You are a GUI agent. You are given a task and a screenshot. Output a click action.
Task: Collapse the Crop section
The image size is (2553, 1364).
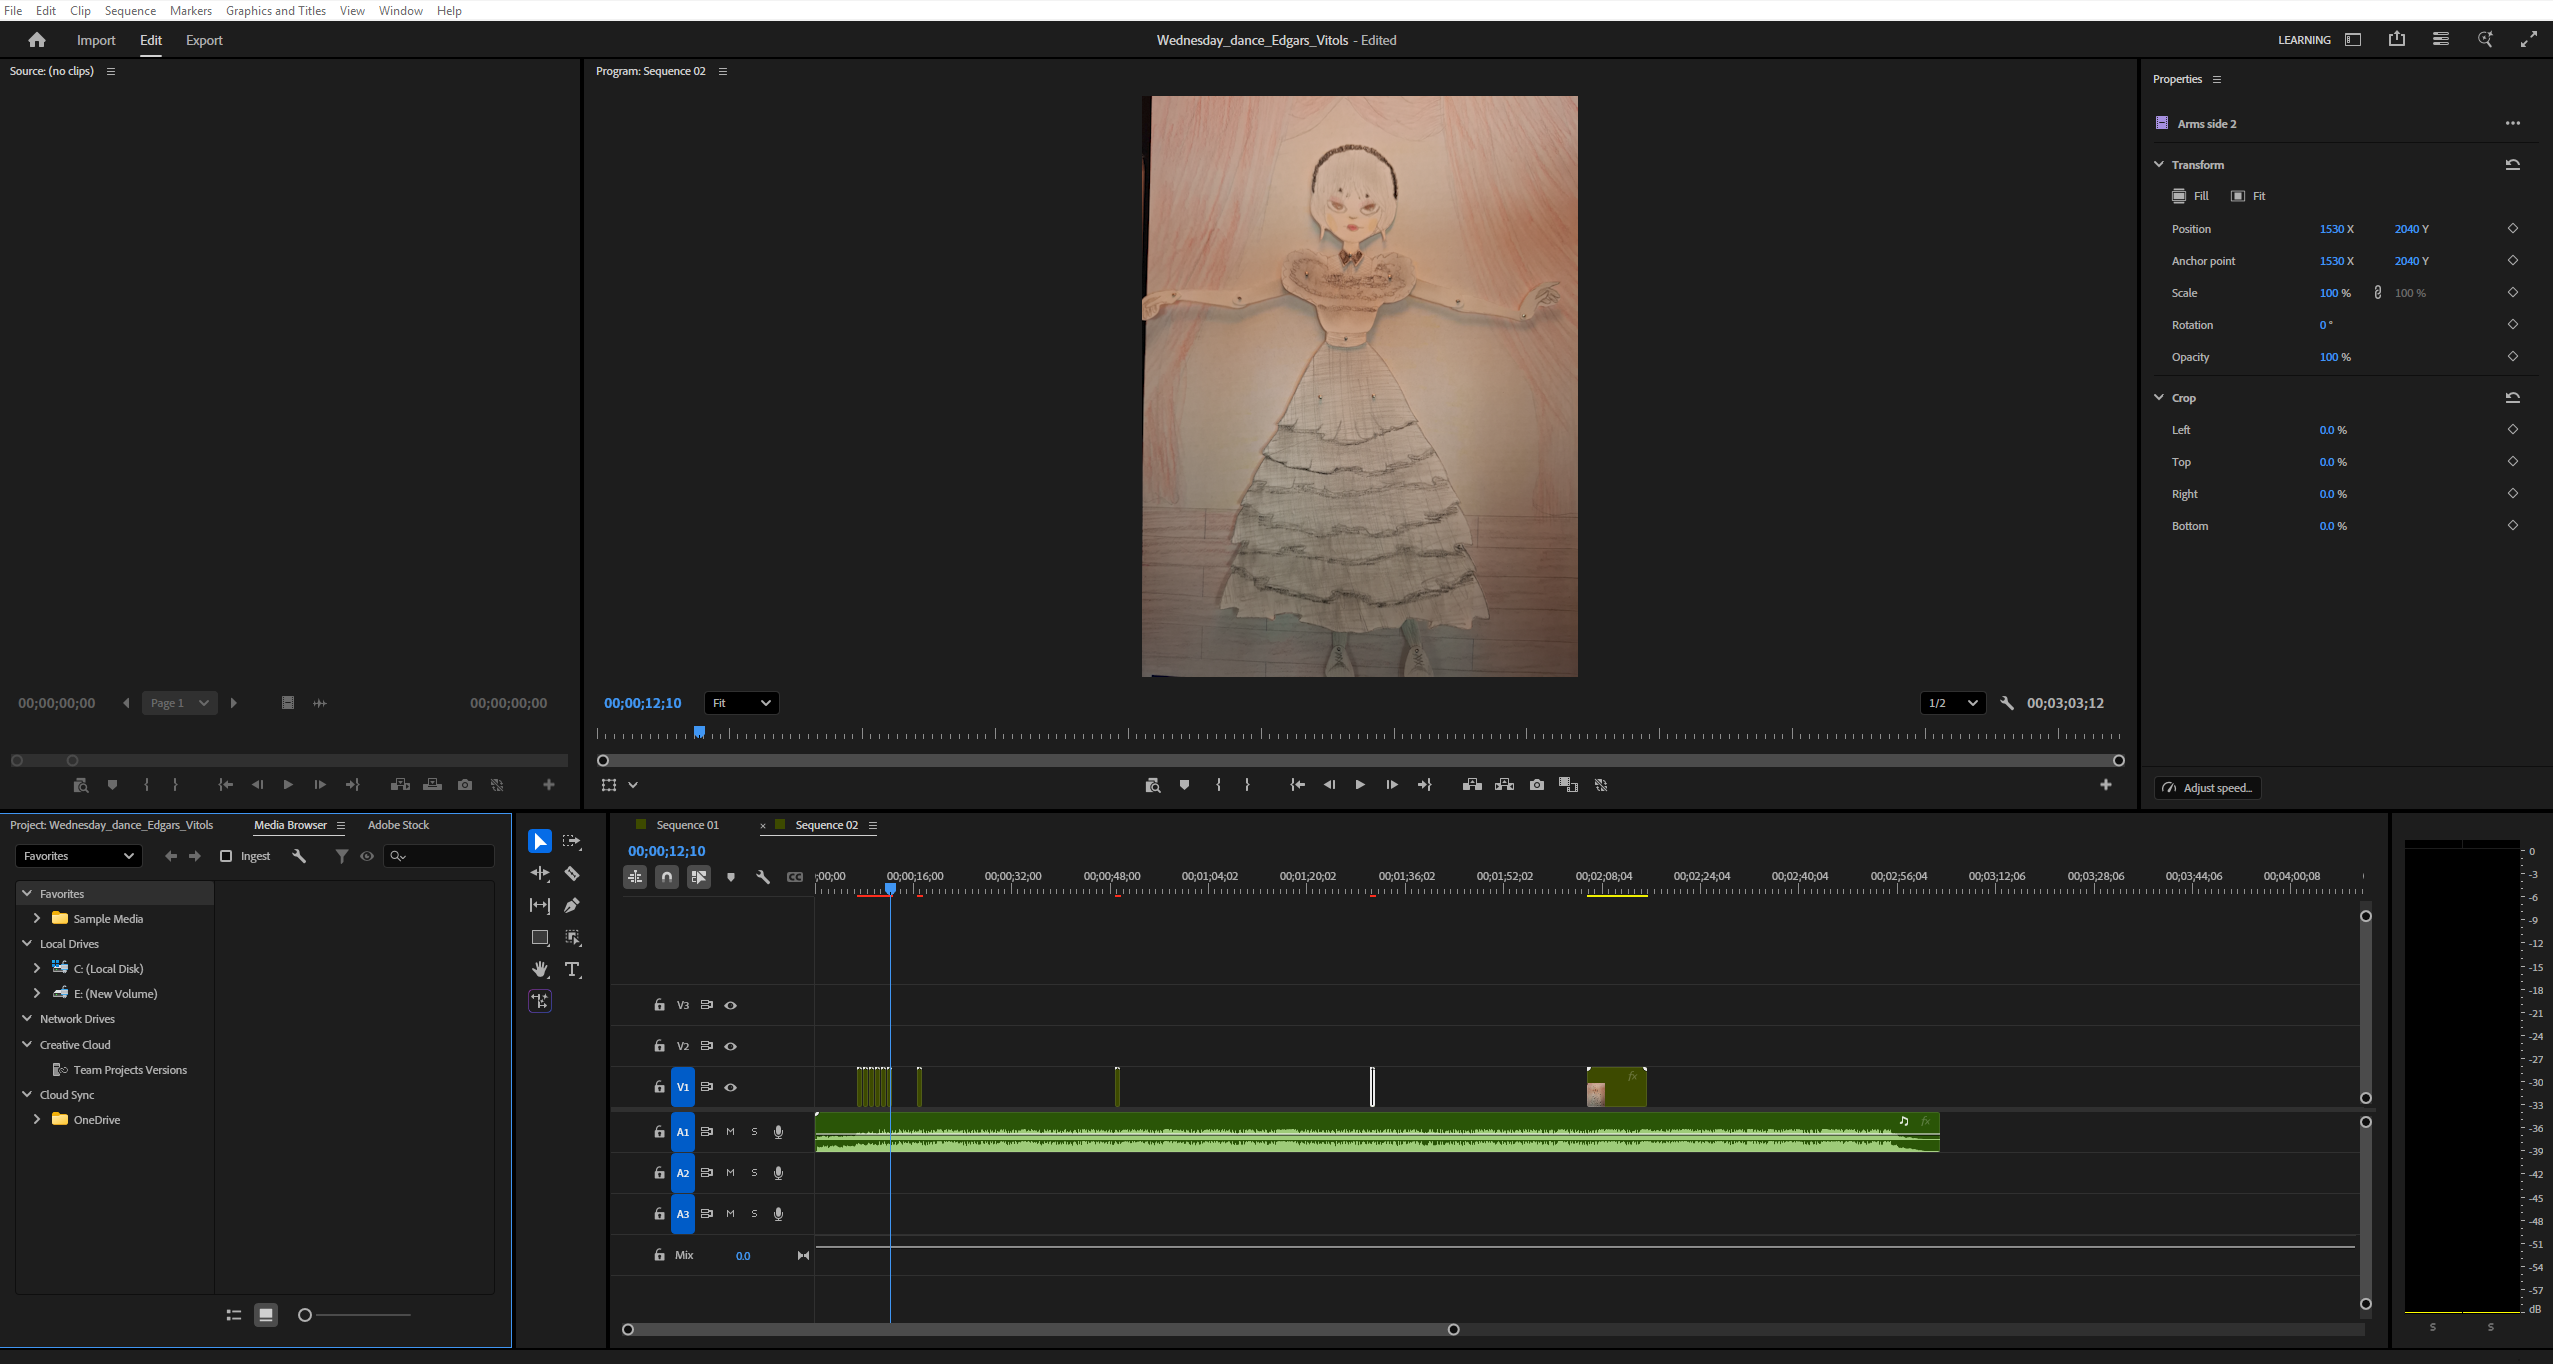(x=2159, y=398)
